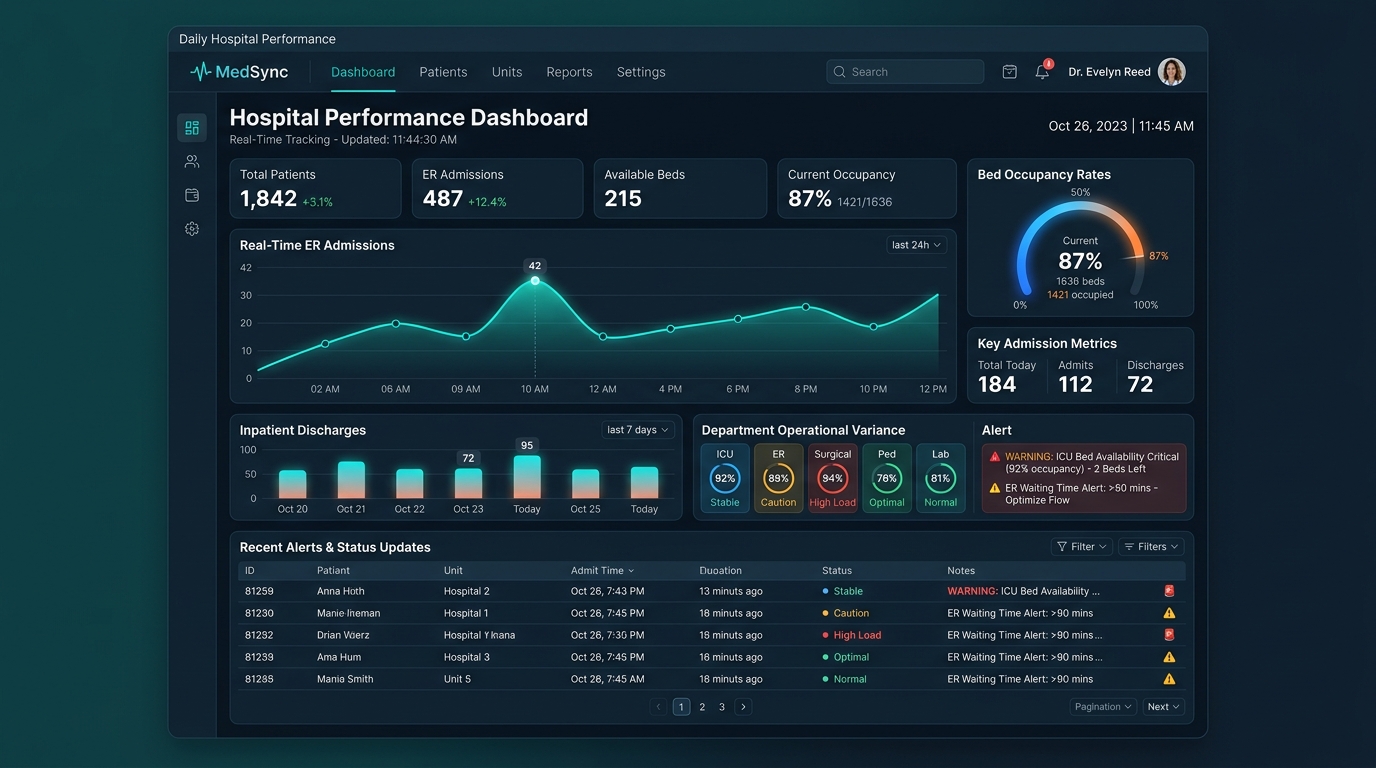
Task: Click patient name Mania Smith
Action: coord(345,679)
